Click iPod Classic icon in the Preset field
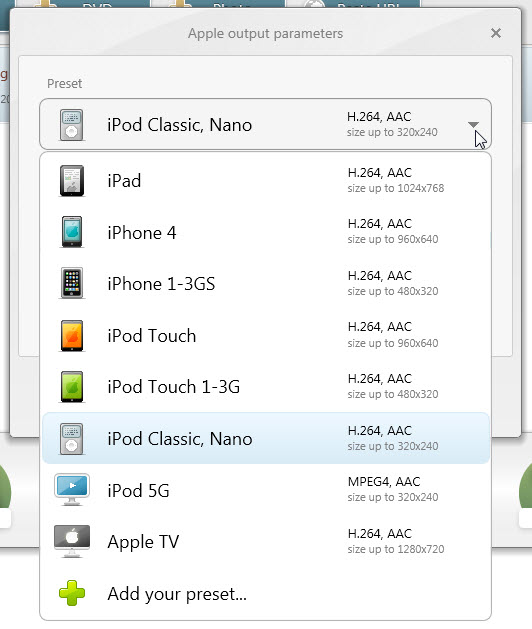 pyautogui.click(x=72, y=125)
